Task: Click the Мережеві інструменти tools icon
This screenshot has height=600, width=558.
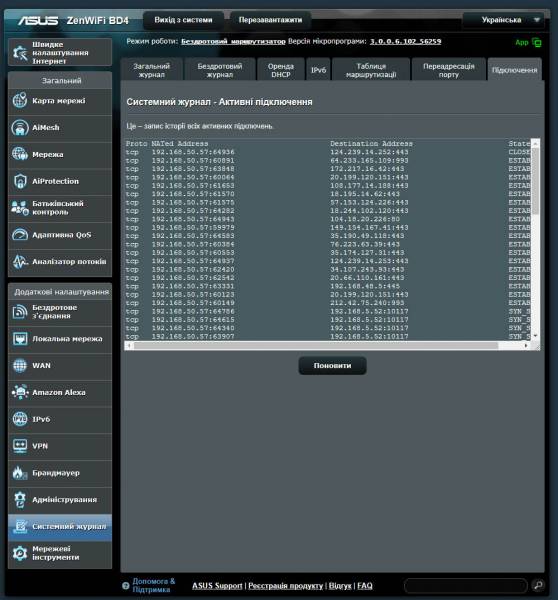Action: click(x=20, y=553)
